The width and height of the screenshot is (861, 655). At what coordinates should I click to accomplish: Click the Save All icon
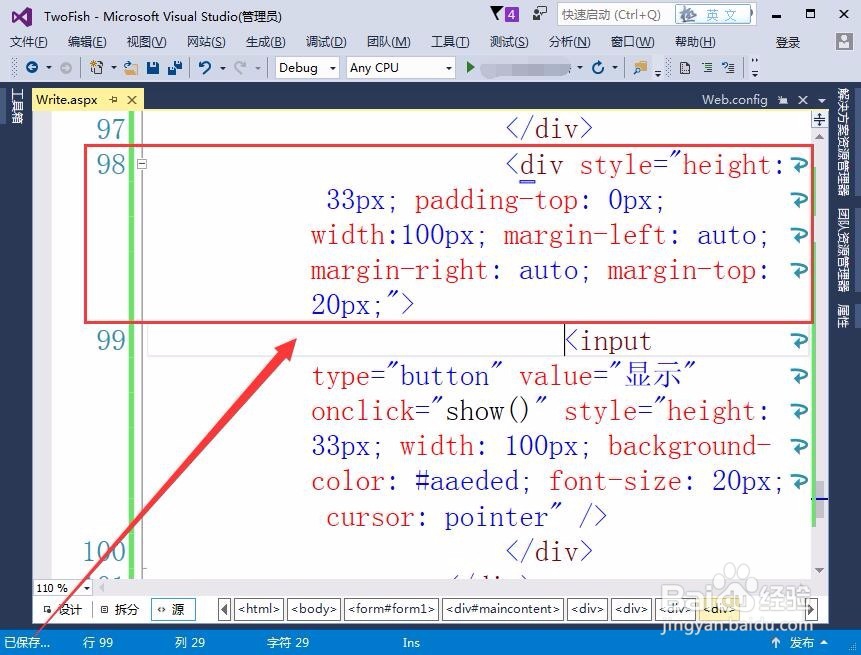pos(175,68)
